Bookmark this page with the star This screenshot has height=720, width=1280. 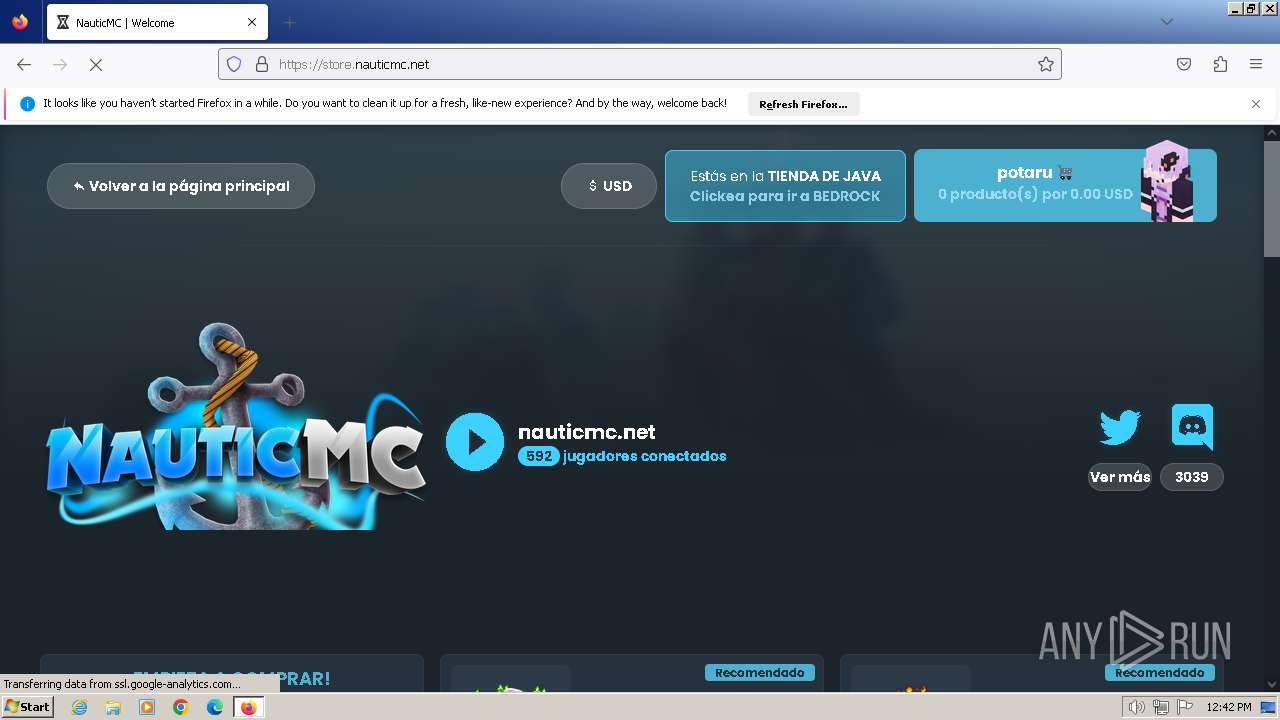(1046, 64)
